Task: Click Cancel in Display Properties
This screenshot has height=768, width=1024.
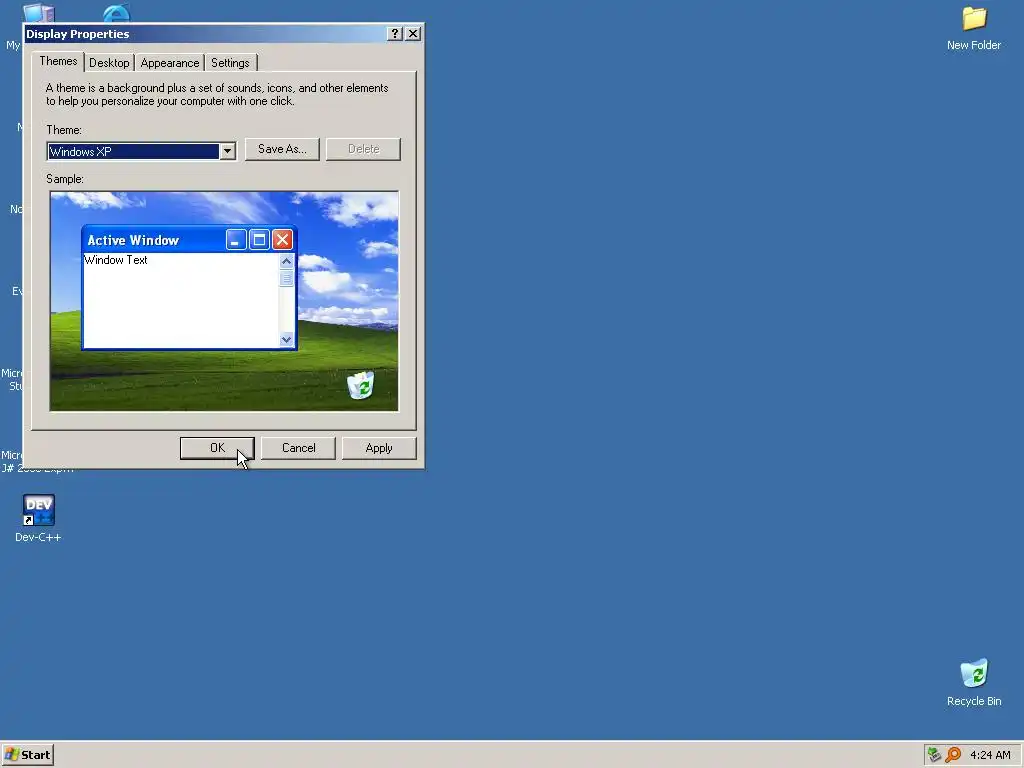Action: point(298,448)
